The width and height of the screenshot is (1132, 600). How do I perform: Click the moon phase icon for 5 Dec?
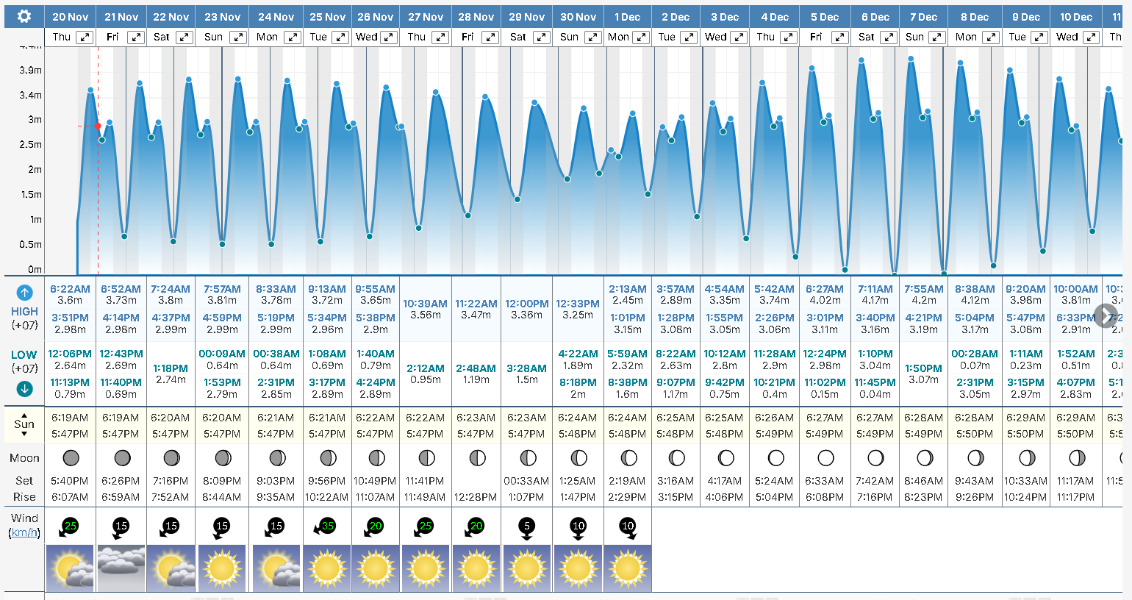pyautogui.click(x=825, y=457)
